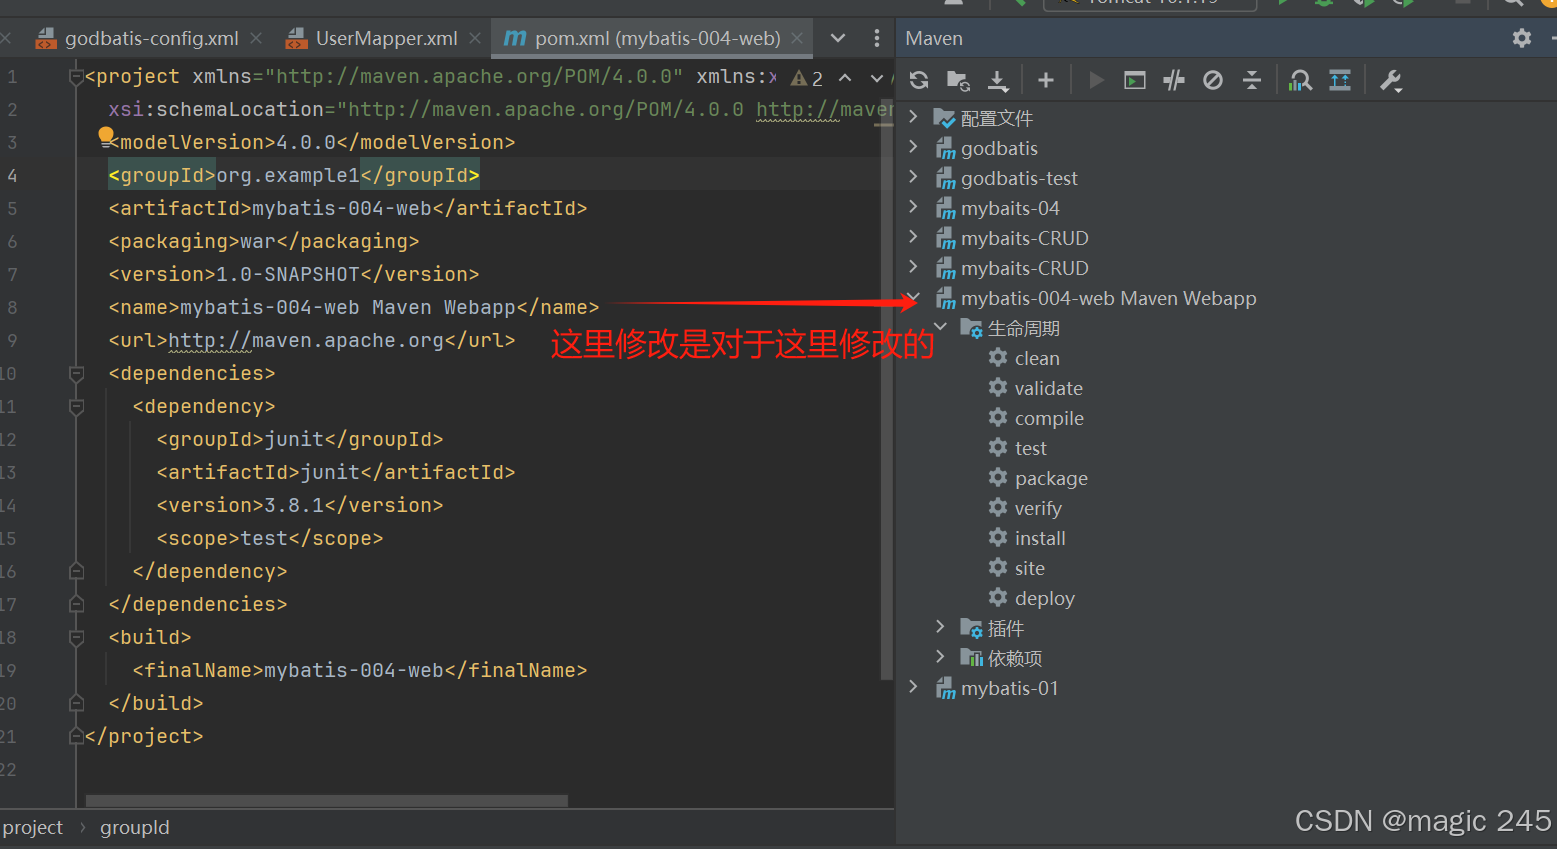1557x849 pixels.
Task: Select the validate lifecycle goal
Action: [x=1048, y=388]
